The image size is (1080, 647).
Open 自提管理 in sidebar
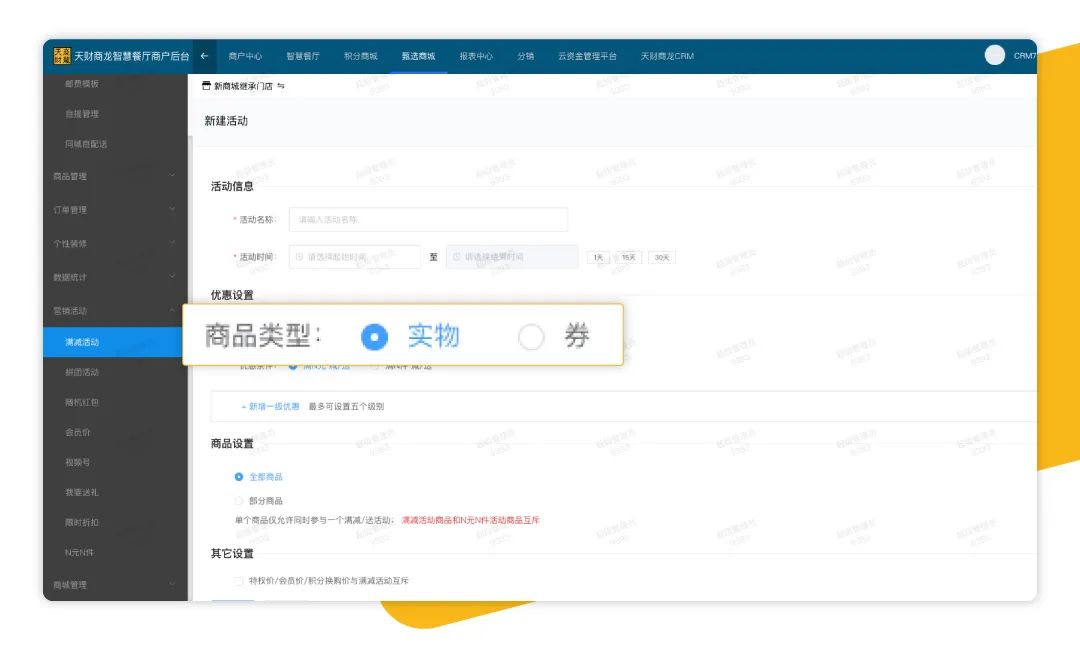pyautogui.click(x=82, y=114)
